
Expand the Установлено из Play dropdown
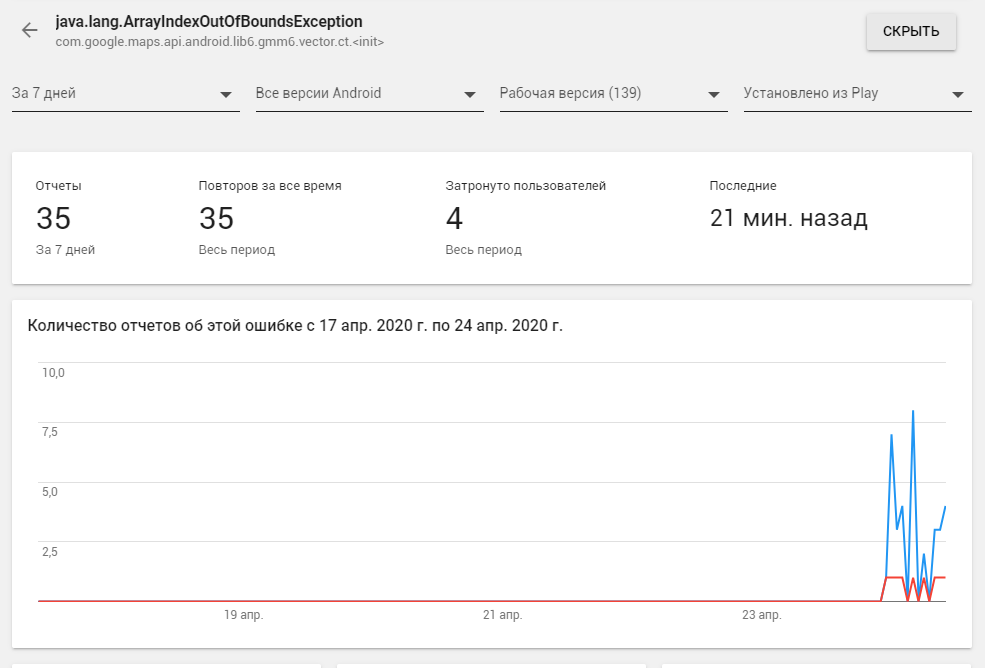857,94
